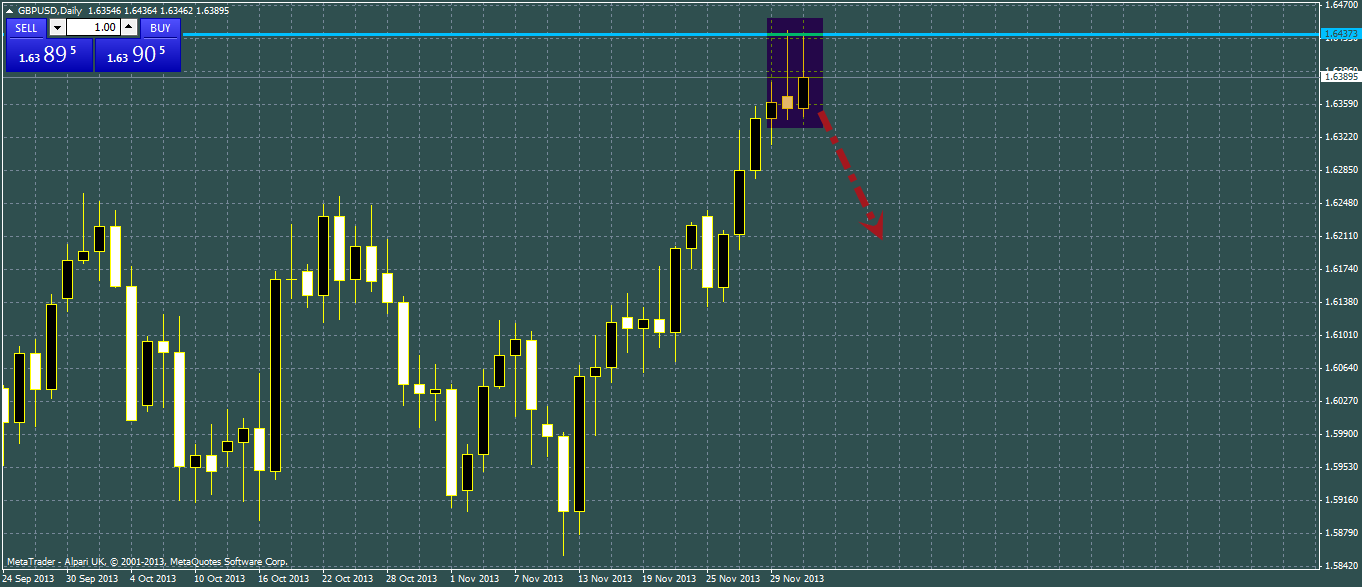Collapse the one-click trading panel triangle
The height and width of the screenshot is (587, 1362).
(9, 11)
